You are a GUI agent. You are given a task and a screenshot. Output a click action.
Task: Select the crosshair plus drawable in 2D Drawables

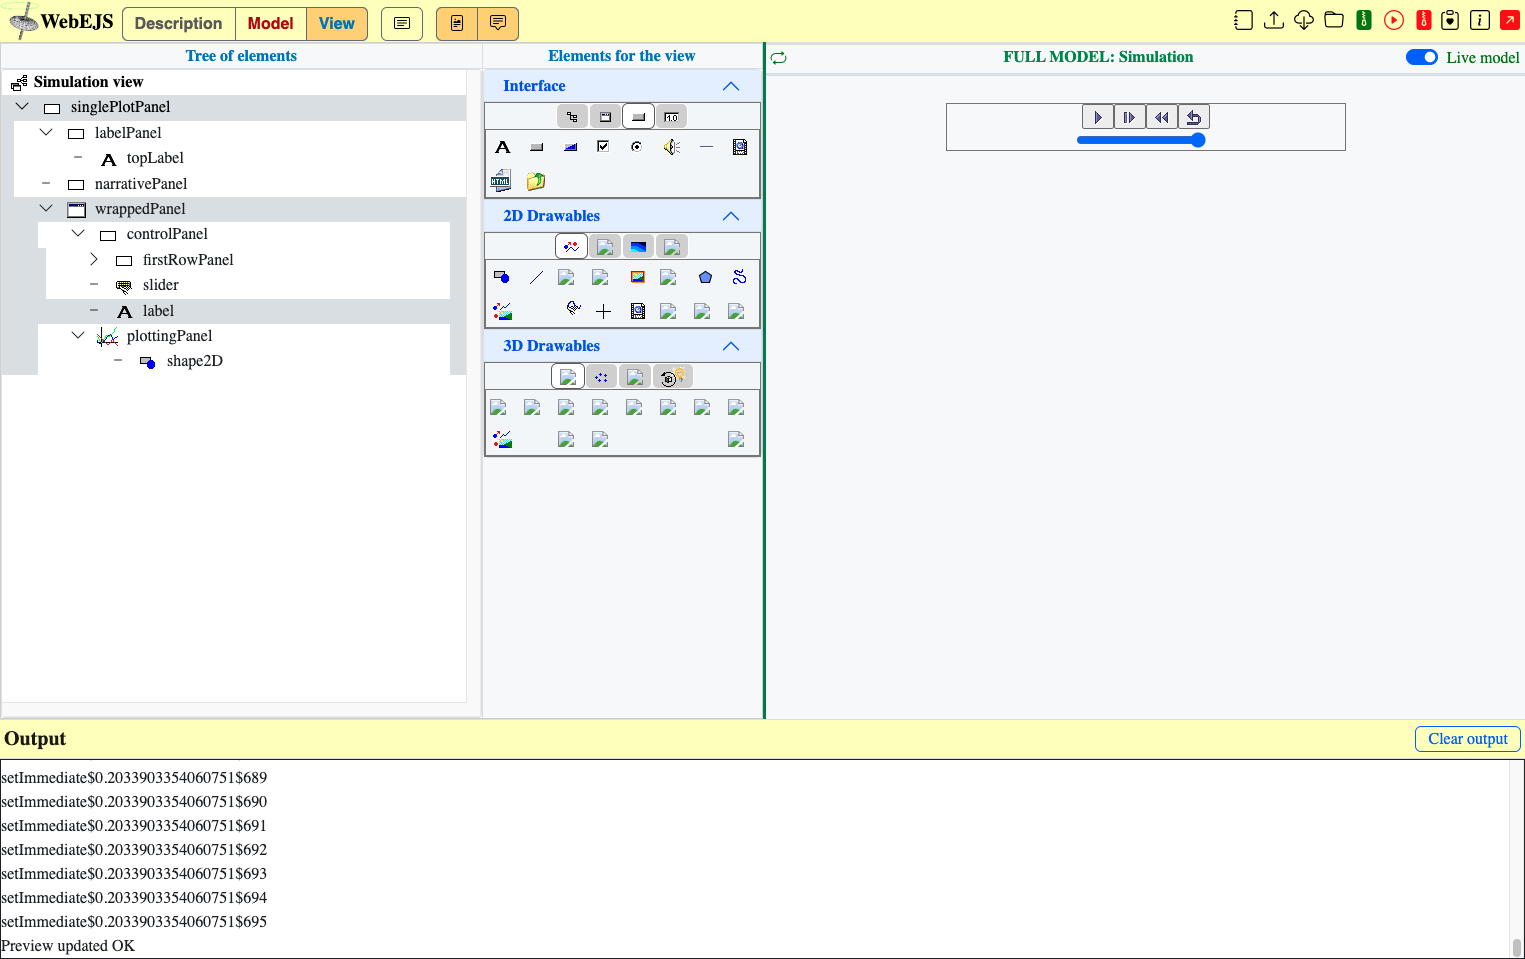604,311
